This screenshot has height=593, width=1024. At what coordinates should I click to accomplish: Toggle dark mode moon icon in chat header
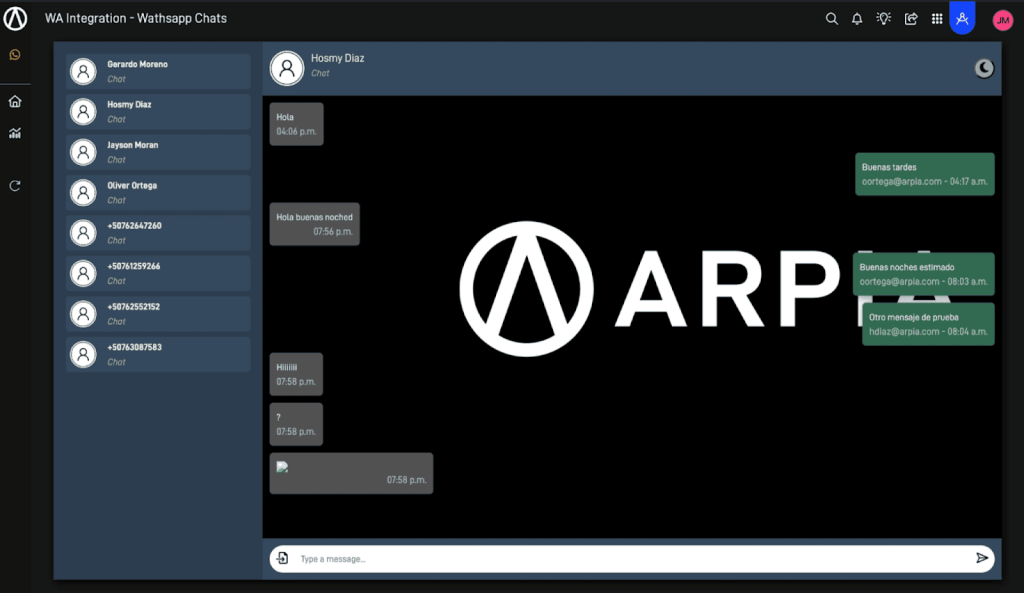point(984,68)
